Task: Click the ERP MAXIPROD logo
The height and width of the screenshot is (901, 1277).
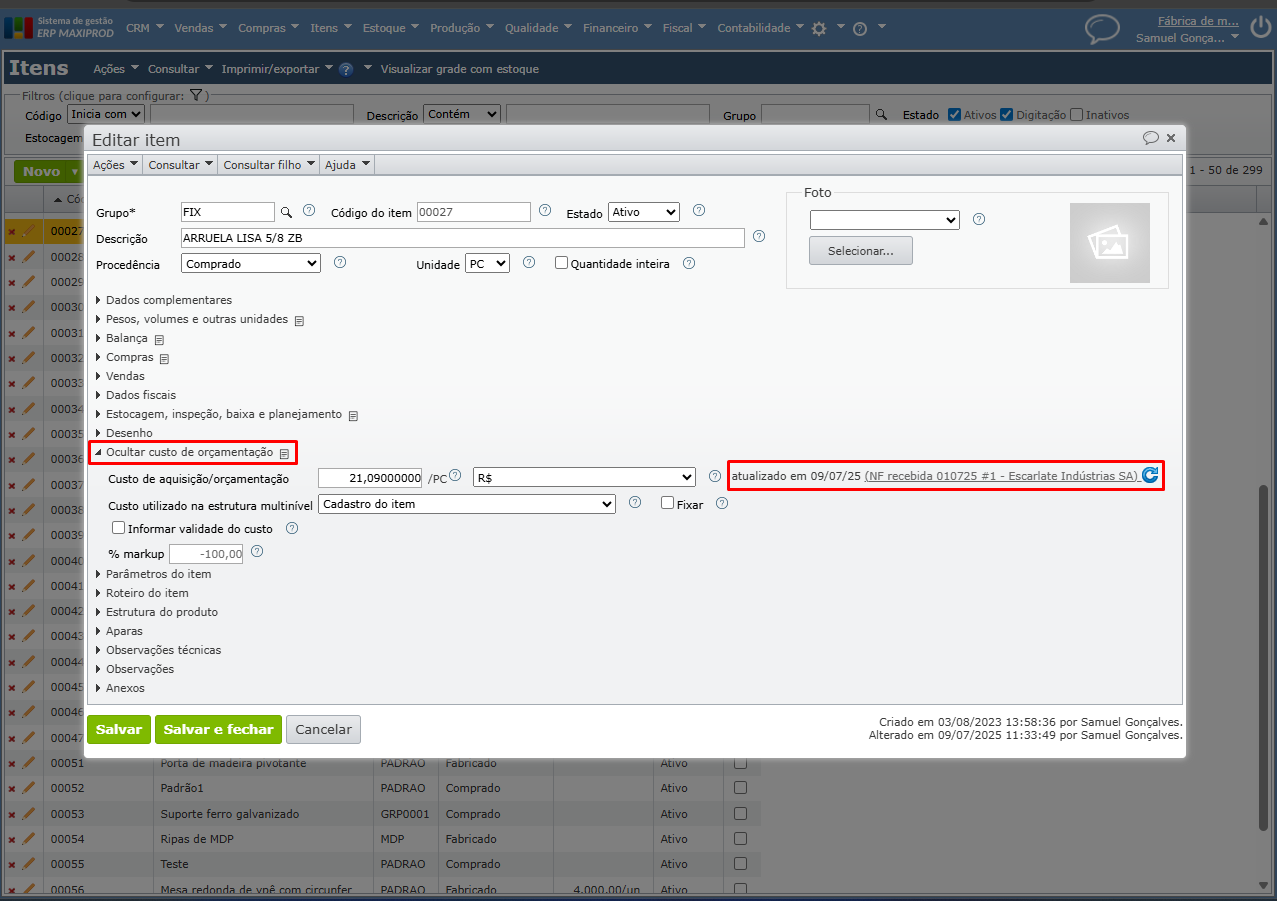Action: click(59, 27)
